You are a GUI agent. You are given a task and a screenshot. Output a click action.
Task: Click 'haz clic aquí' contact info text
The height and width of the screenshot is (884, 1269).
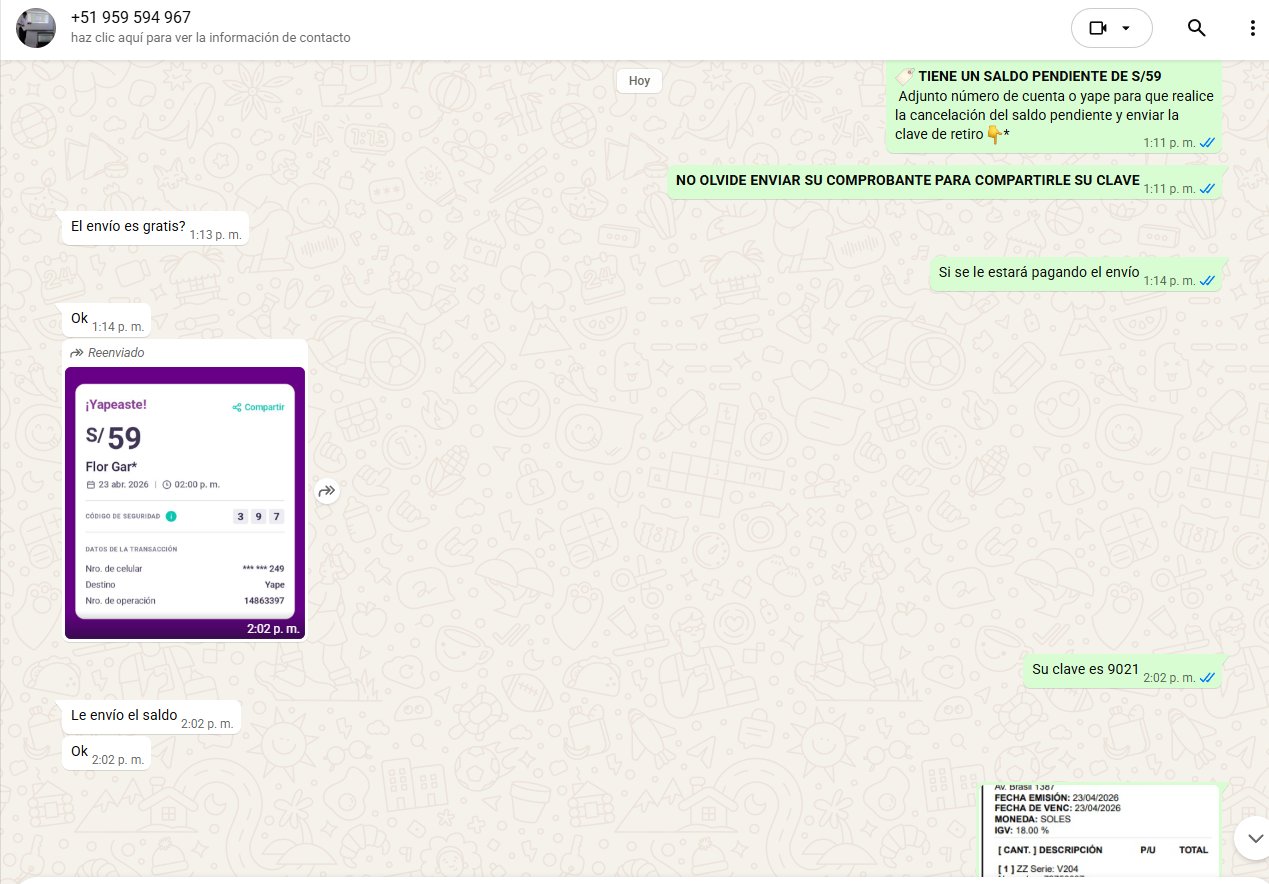[x=210, y=38]
